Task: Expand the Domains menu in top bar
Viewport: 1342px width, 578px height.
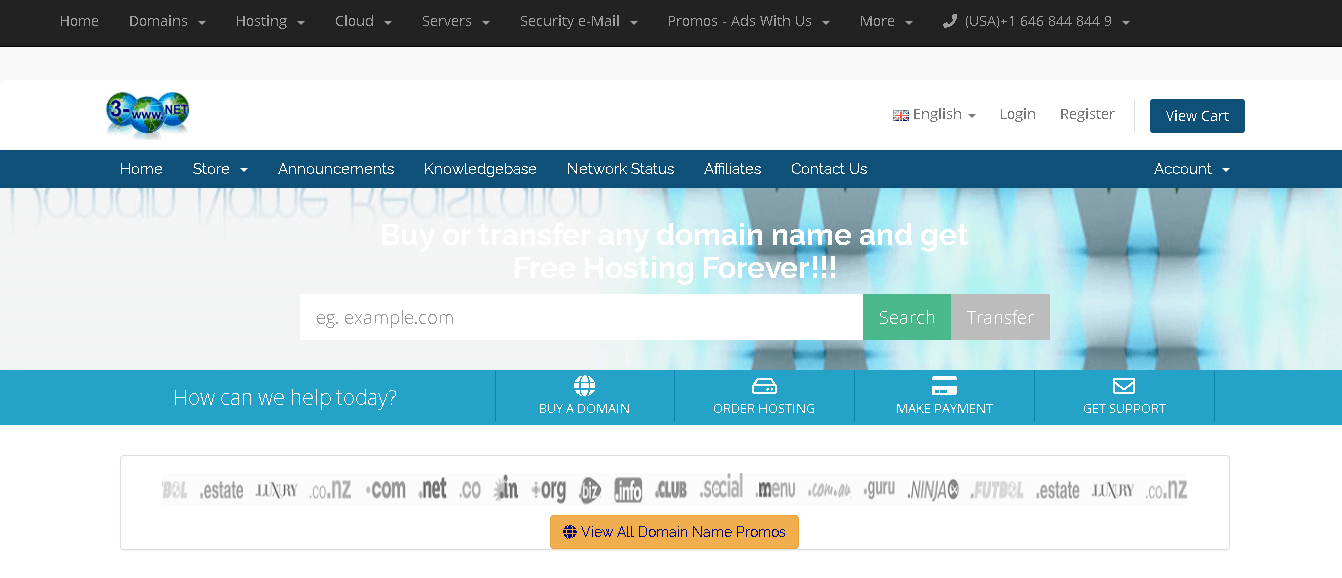Action: point(167,21)
